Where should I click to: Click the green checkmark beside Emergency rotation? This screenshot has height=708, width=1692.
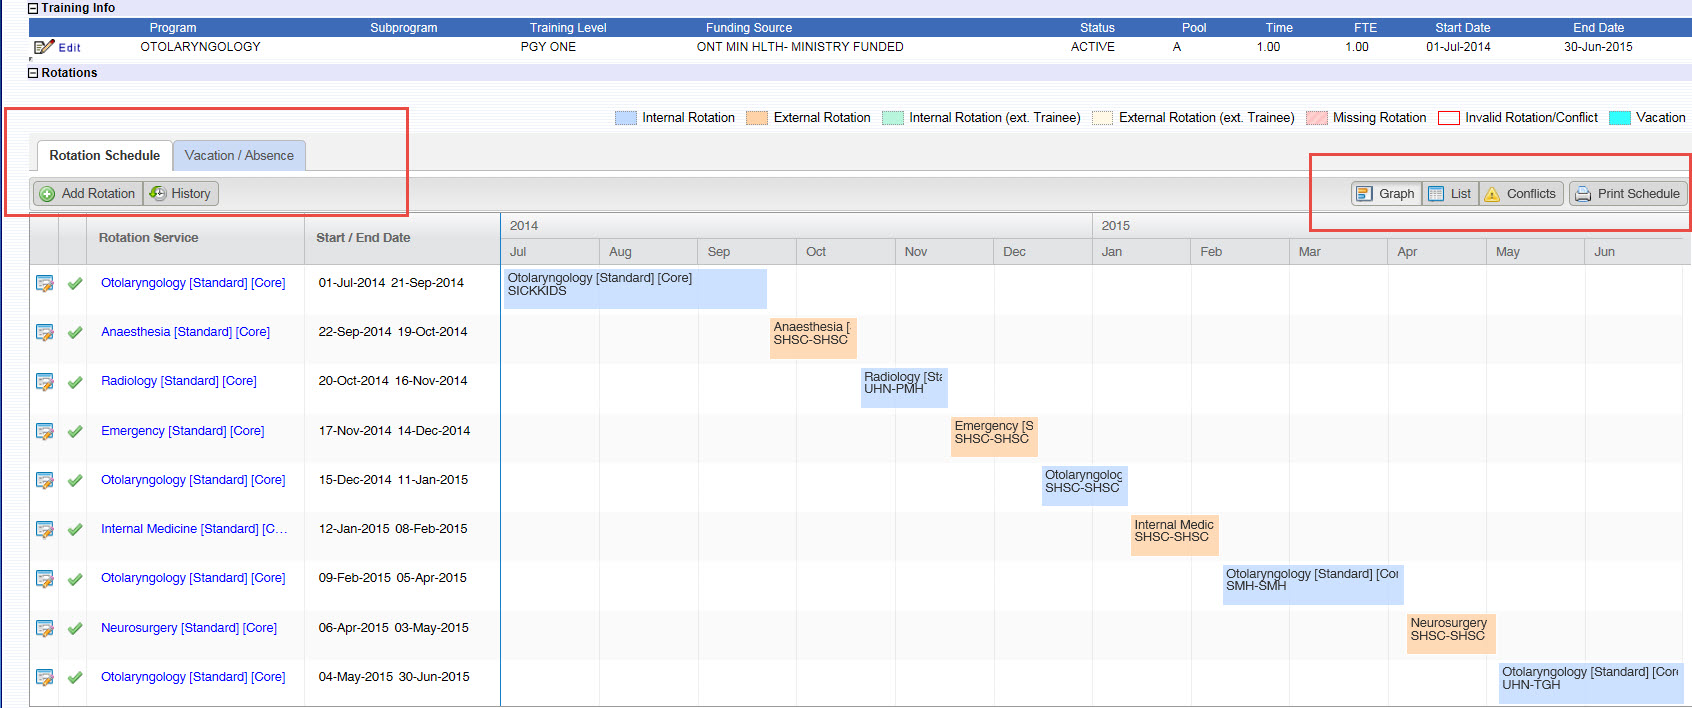tap(75, 431)
